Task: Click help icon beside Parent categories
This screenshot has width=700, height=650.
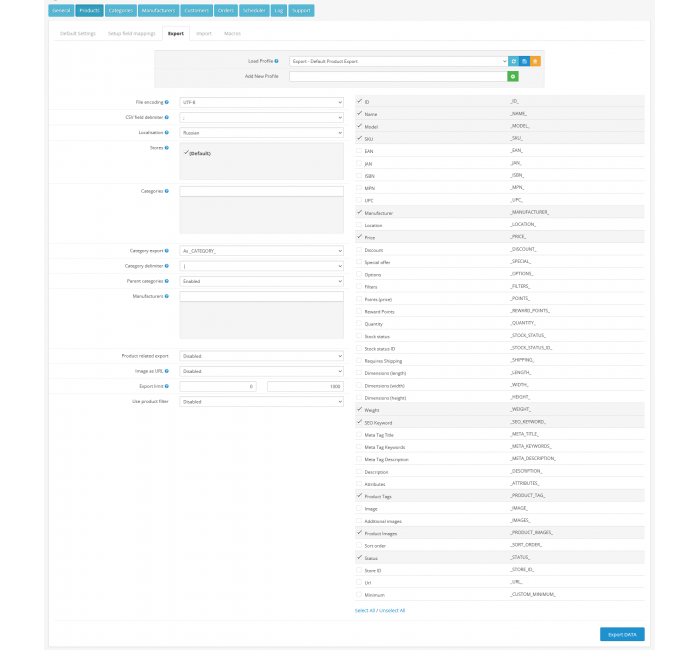Action: 167,281
